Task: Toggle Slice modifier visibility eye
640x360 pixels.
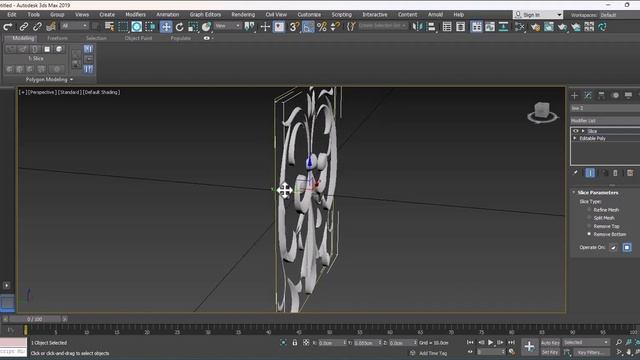Action: 576,131
